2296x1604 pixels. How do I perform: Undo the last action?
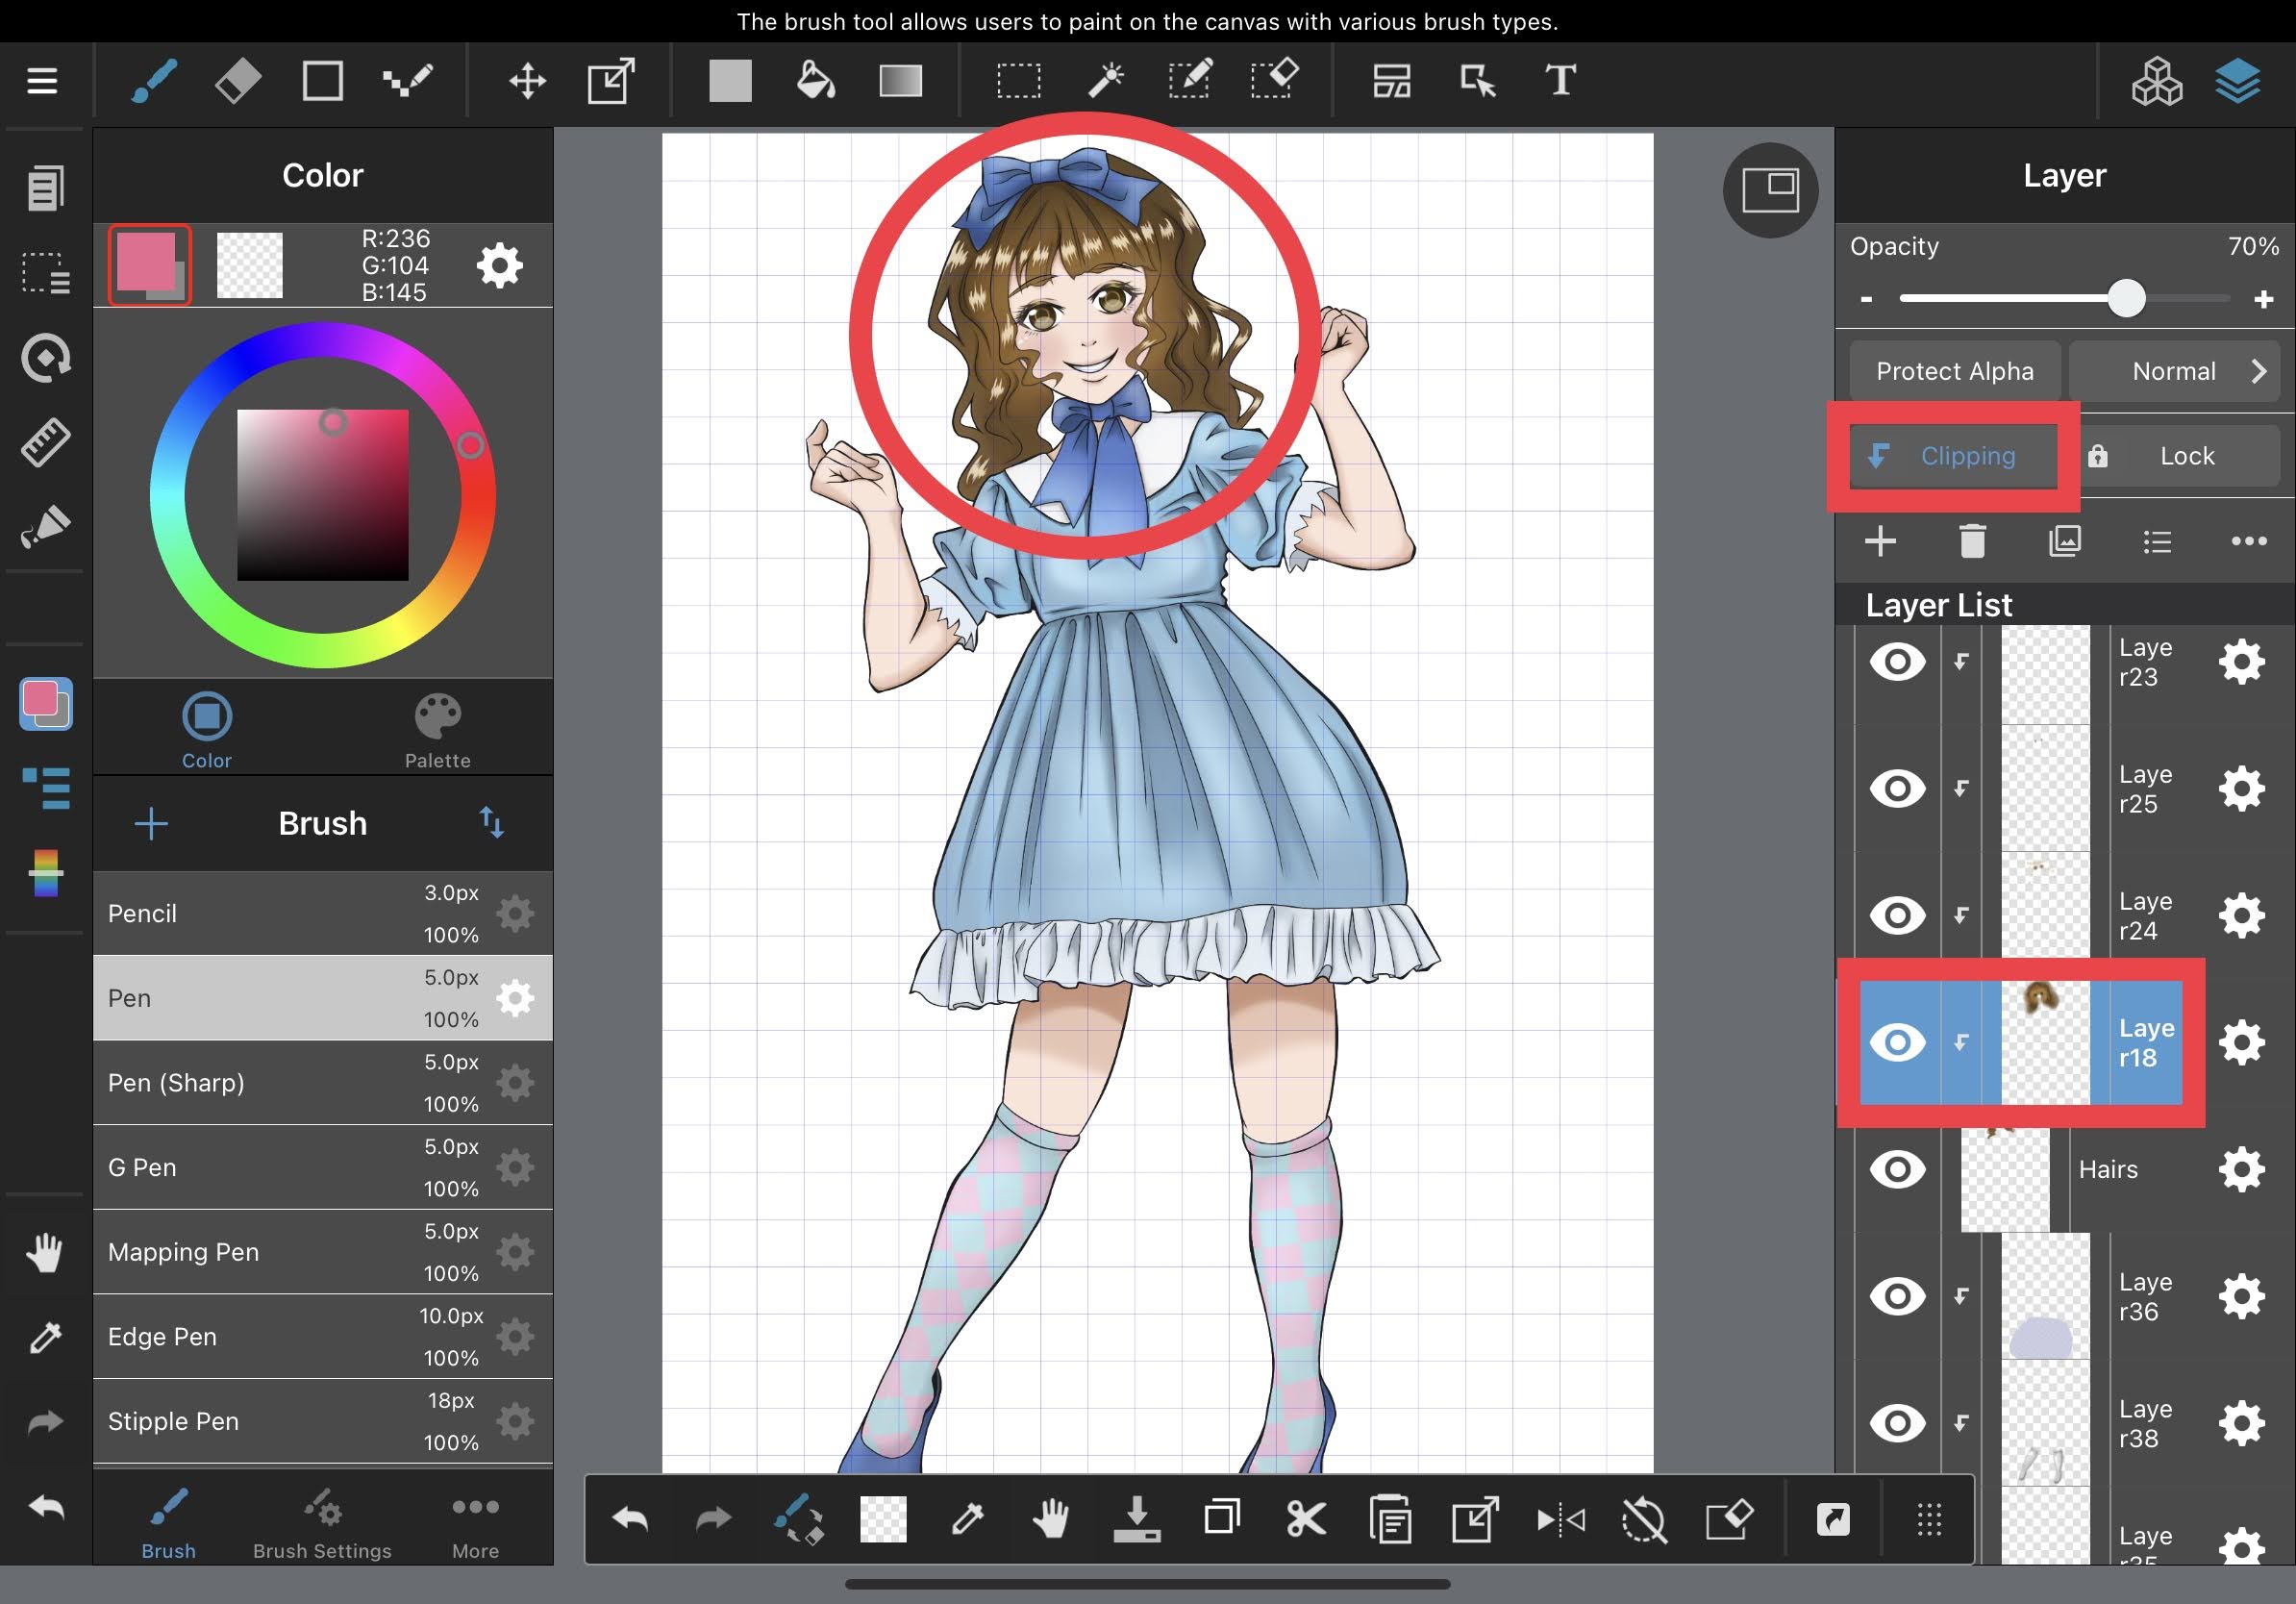click(628, 1519)
